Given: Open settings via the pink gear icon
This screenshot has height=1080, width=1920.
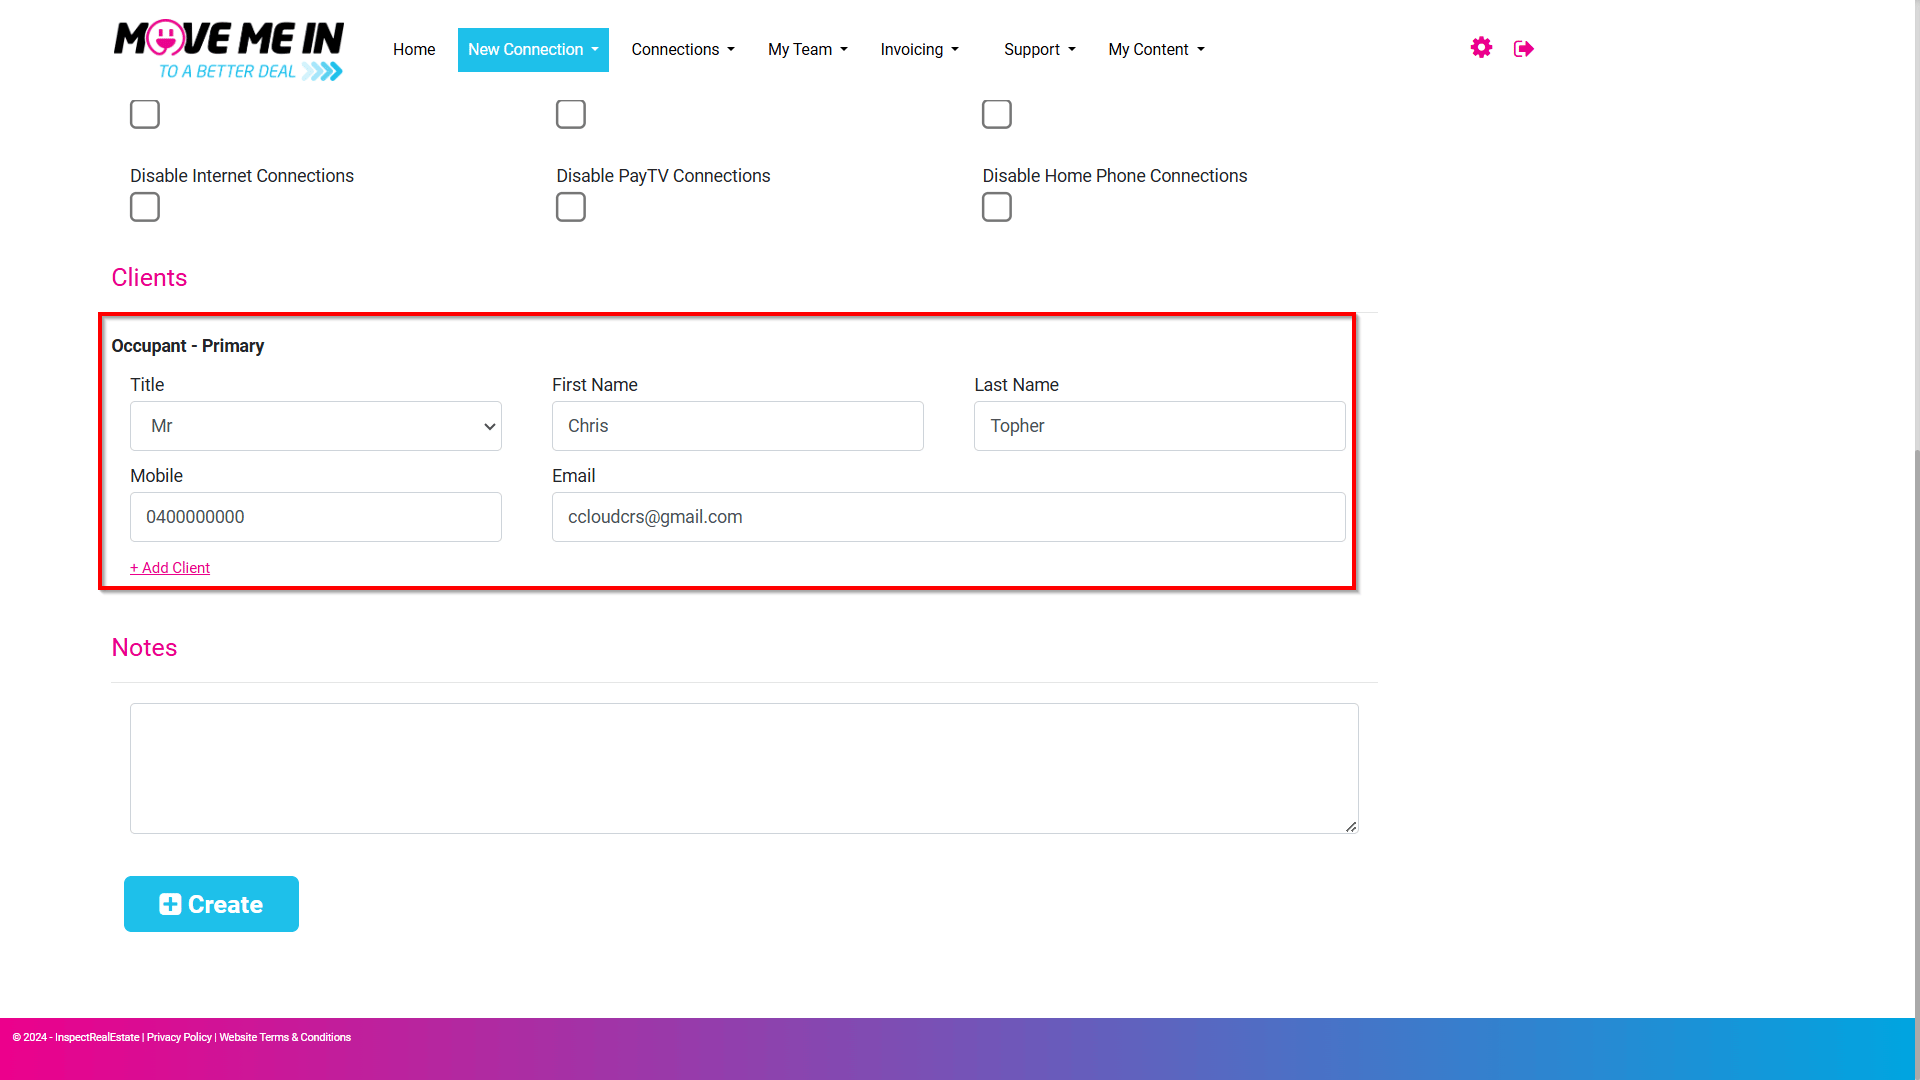Looking at the screenshot, I should (x=1481, y=48).
